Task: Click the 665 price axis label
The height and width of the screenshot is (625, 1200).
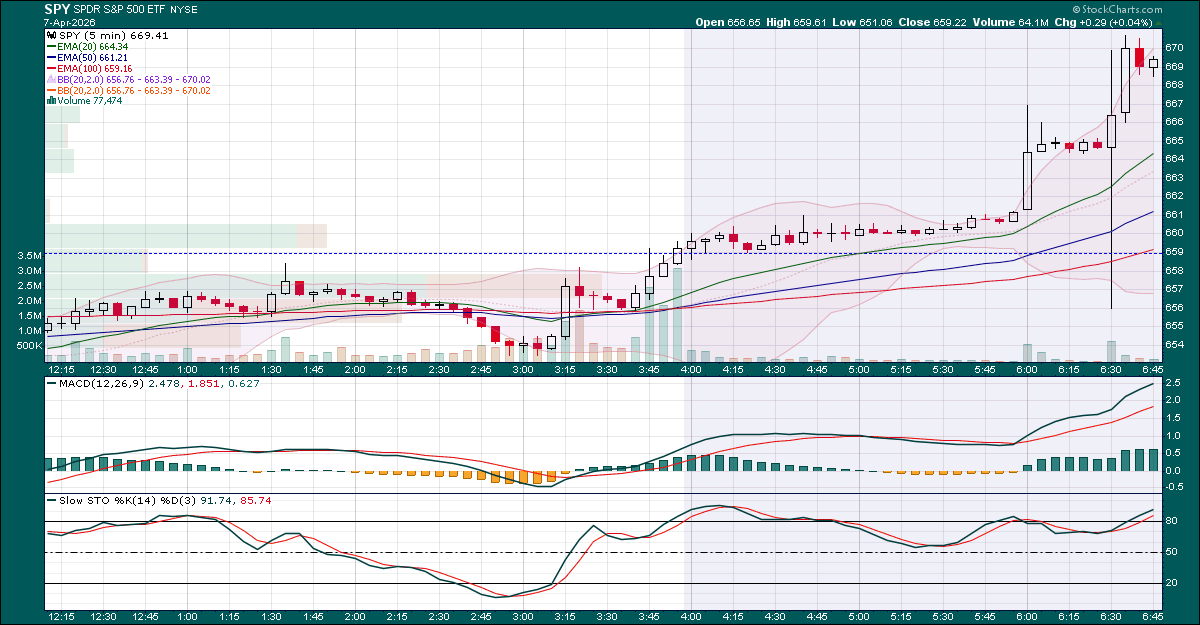Action: coord(1175,140)
